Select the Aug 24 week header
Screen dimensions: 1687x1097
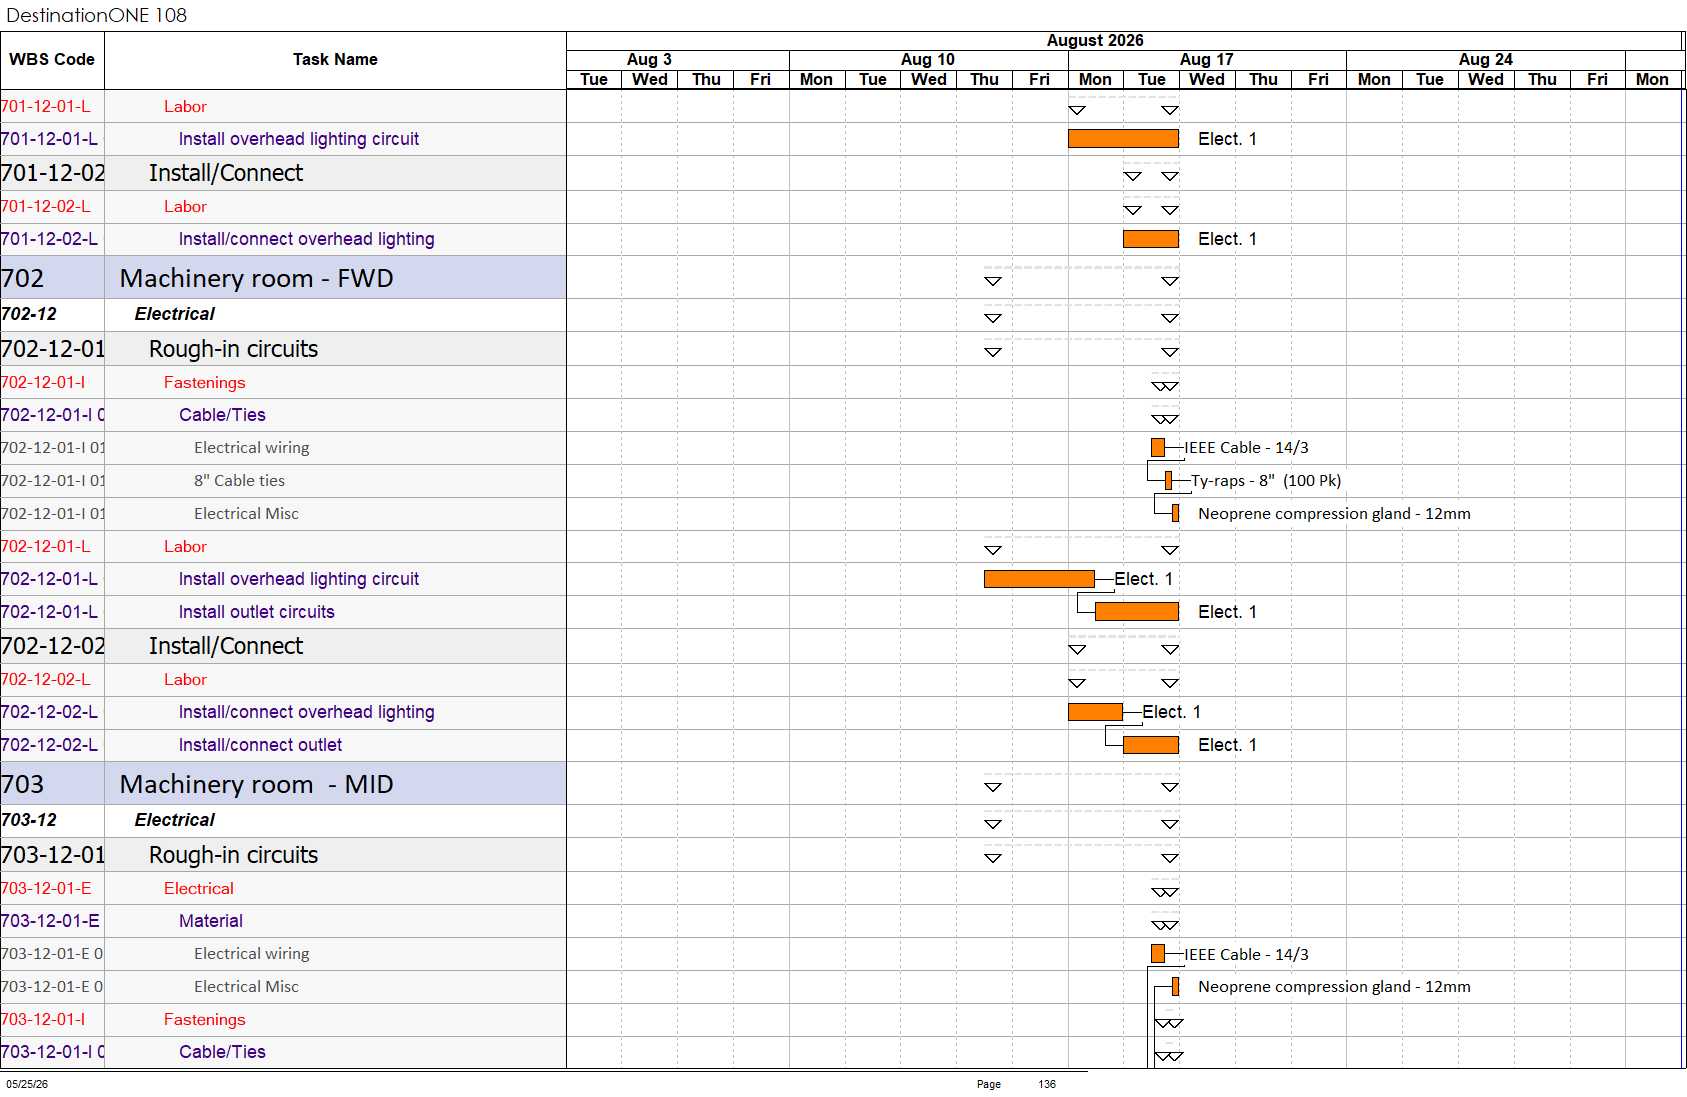tap(1485, 60)
